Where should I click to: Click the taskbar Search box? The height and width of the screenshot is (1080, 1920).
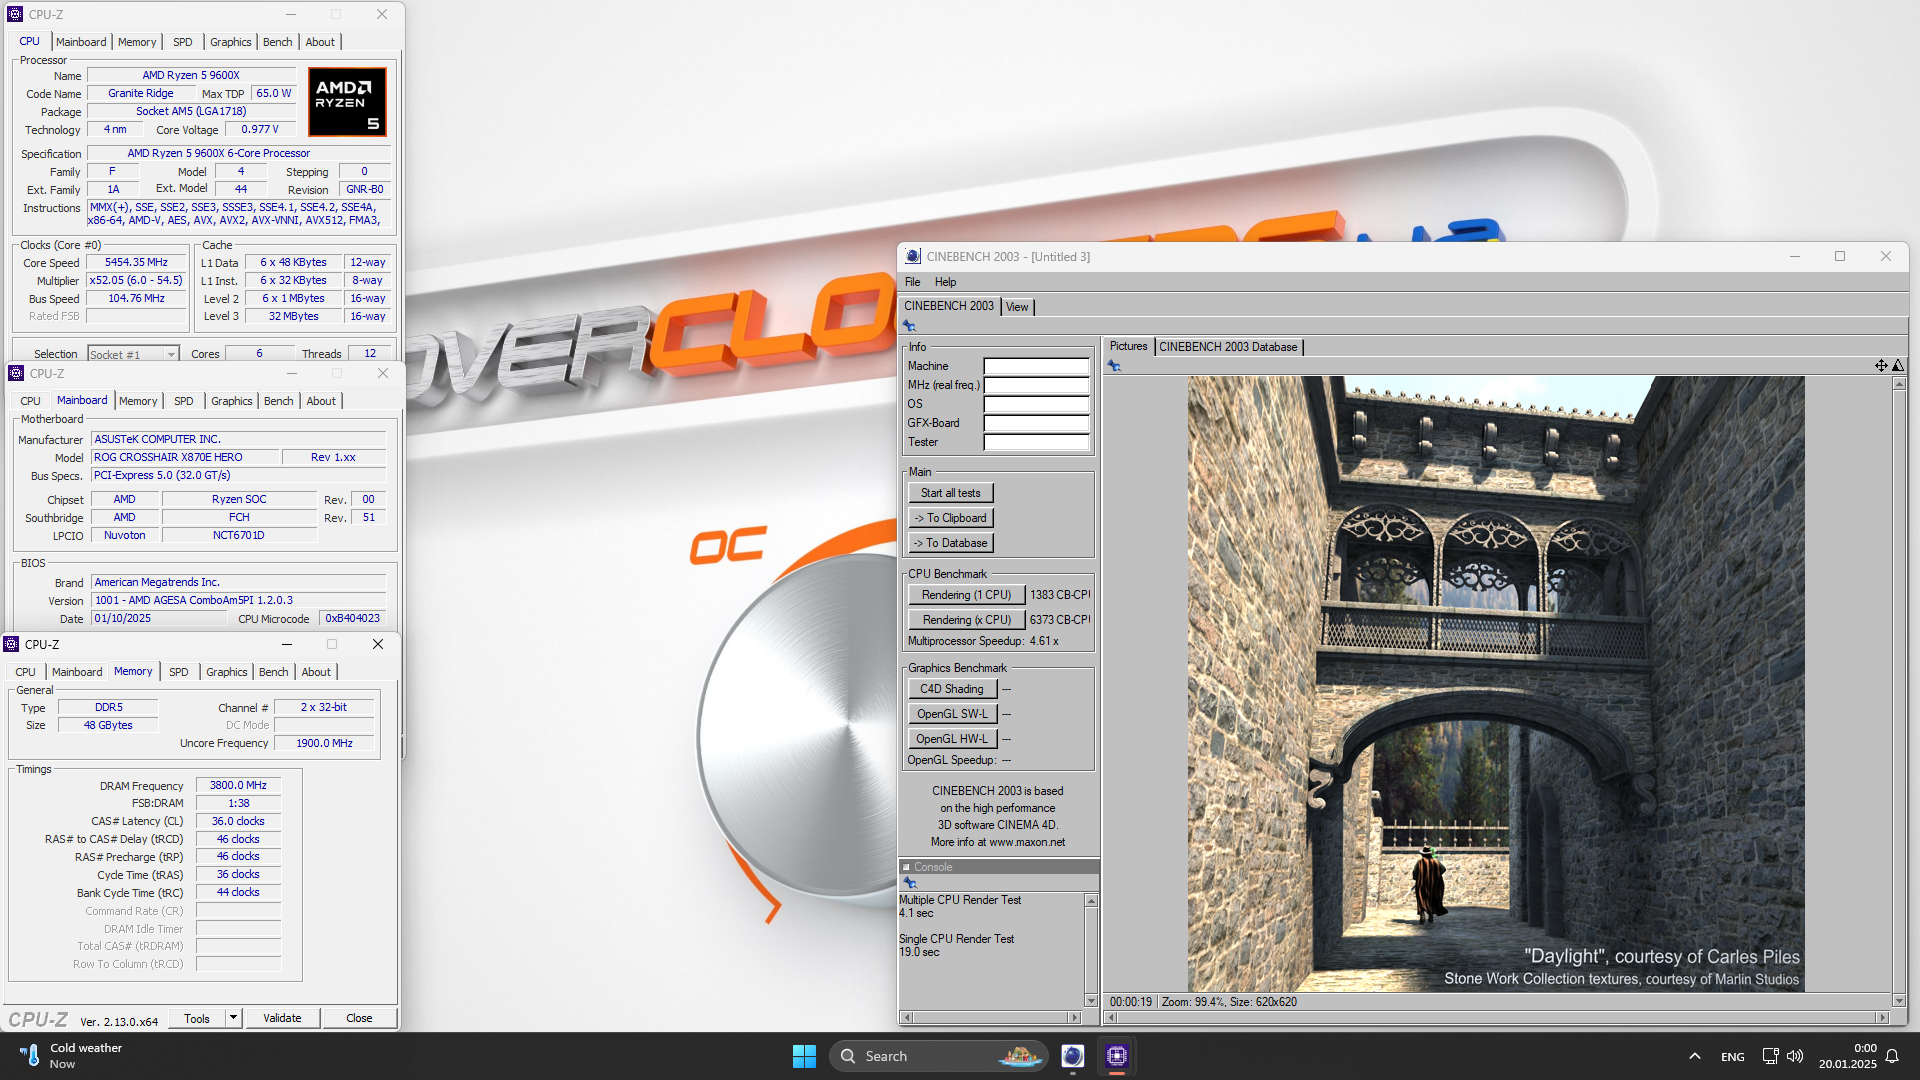coord(938,1056)
